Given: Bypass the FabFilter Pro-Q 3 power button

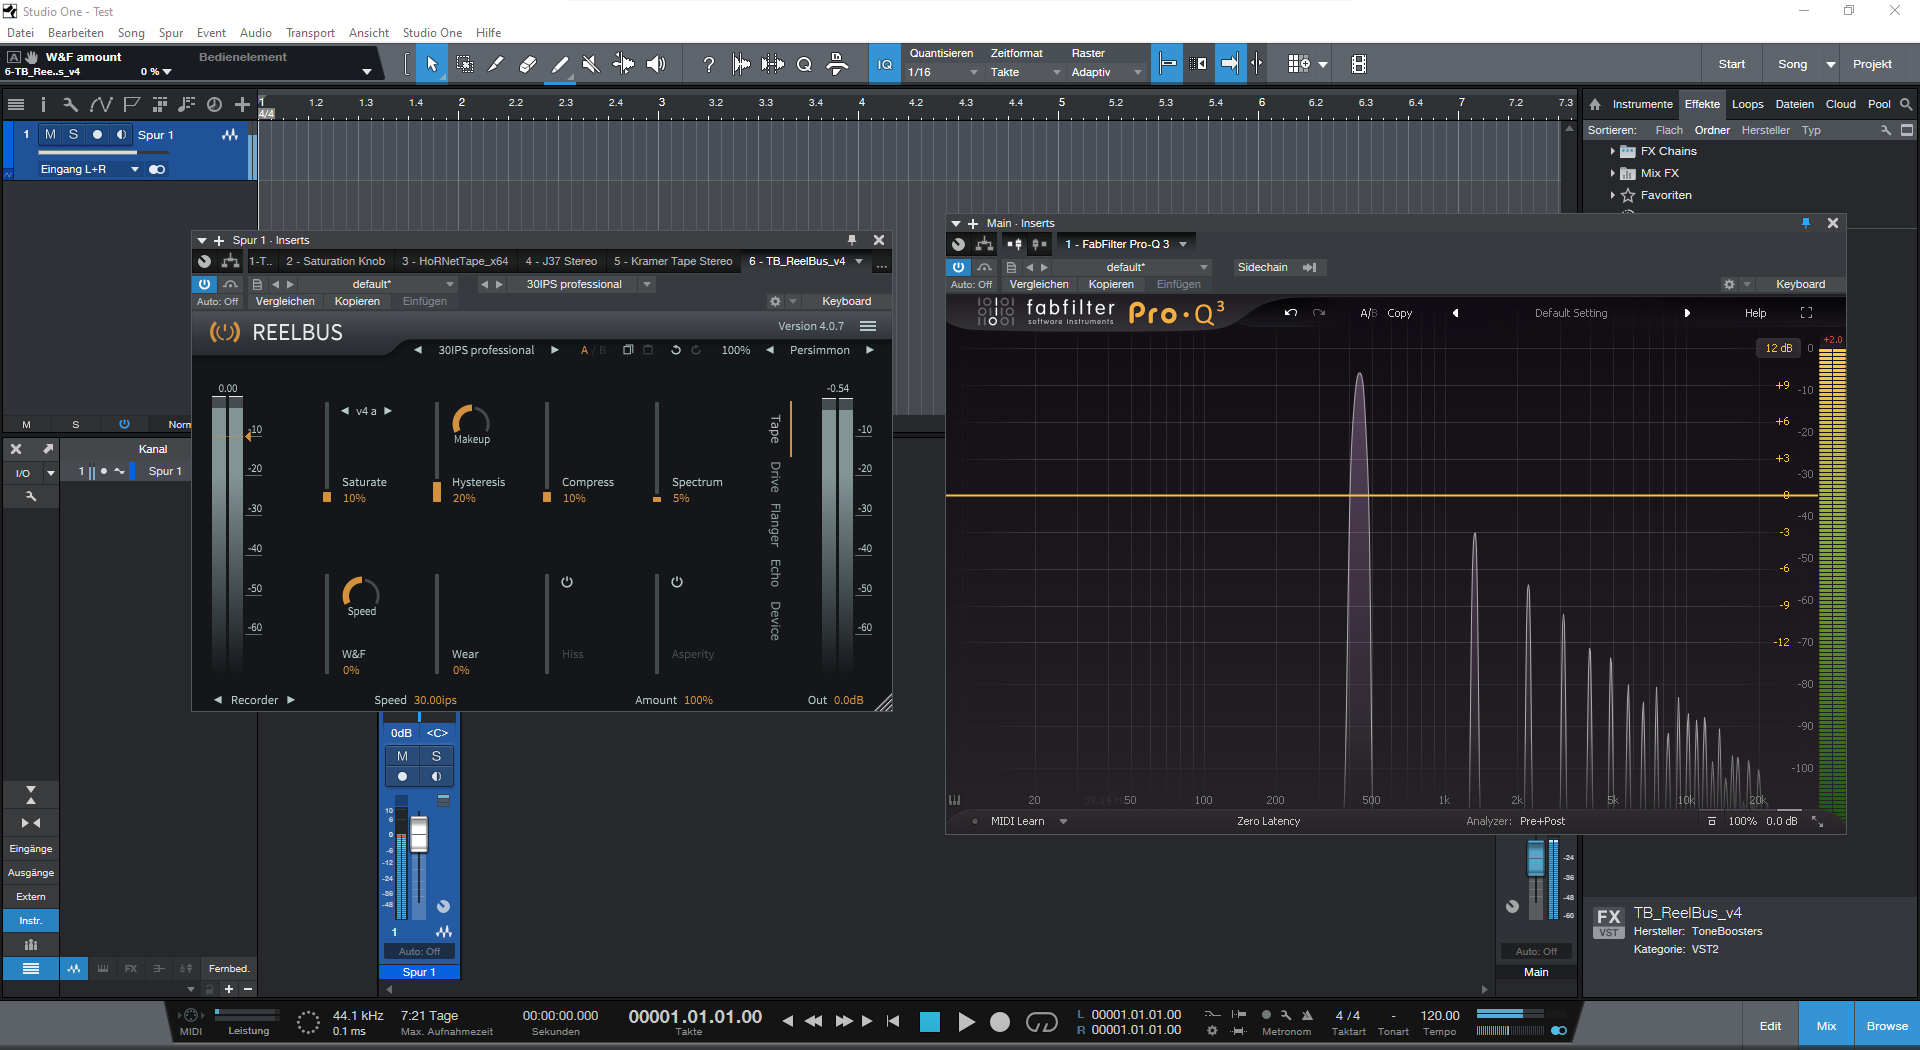Looking at the screenshot, I should pyautogui.click(x=958, y=267).
